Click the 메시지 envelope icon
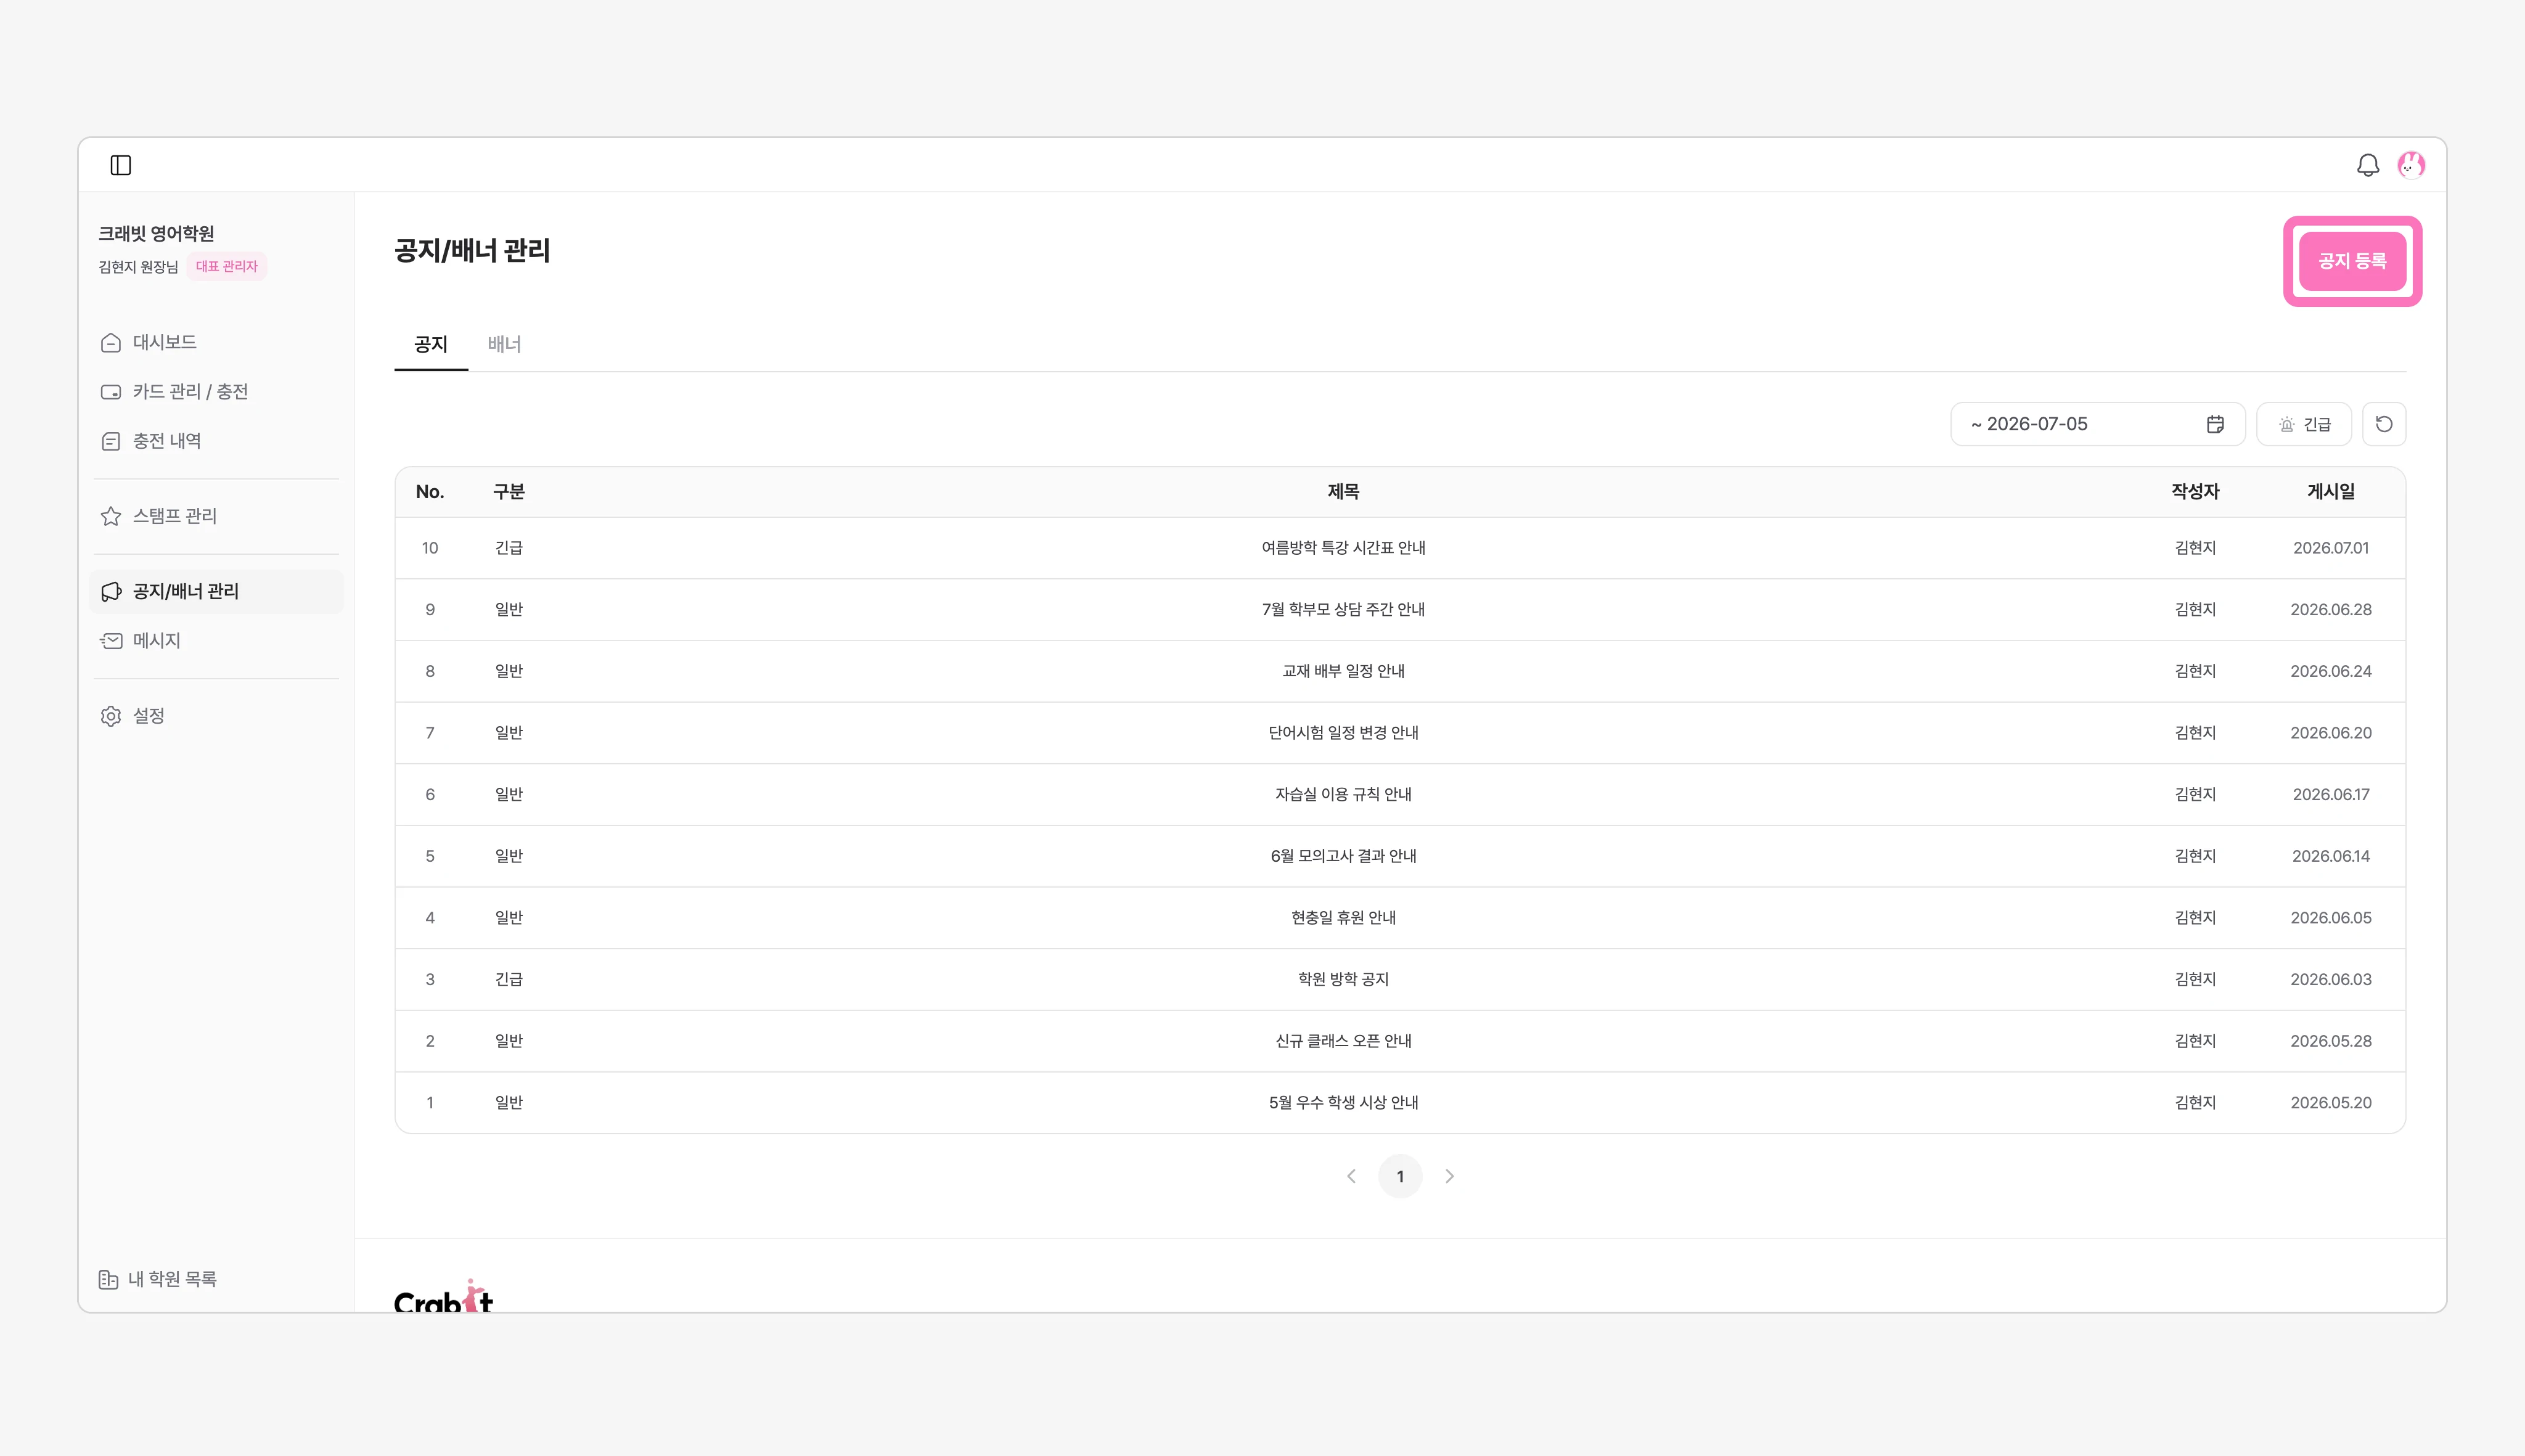The width and height of the screenshot is (2525, 1456). [x=111, y=641]
